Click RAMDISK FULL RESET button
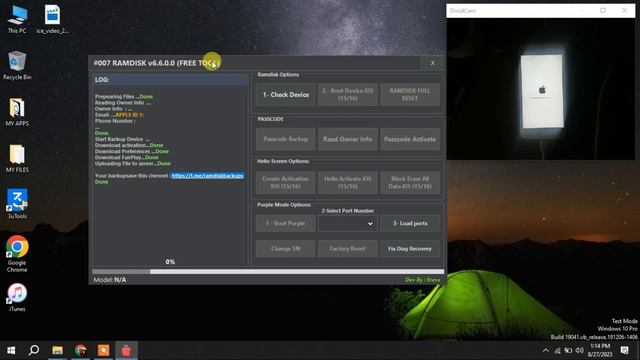The width and height of the screenshot is (640, 360). (410, 95)
